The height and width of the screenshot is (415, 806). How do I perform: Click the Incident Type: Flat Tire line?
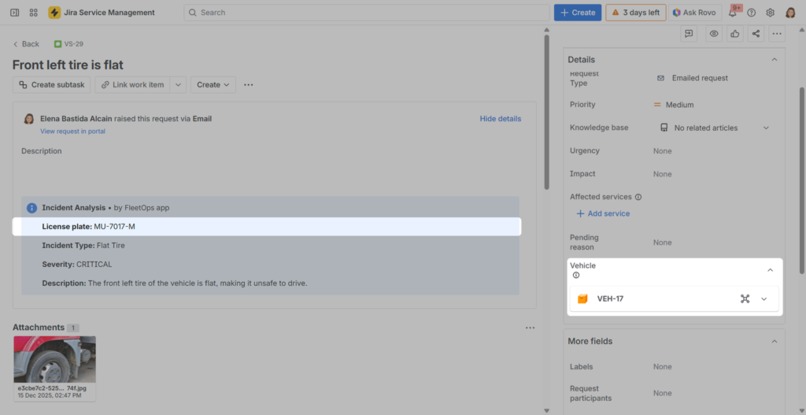(x=83, y=245)
